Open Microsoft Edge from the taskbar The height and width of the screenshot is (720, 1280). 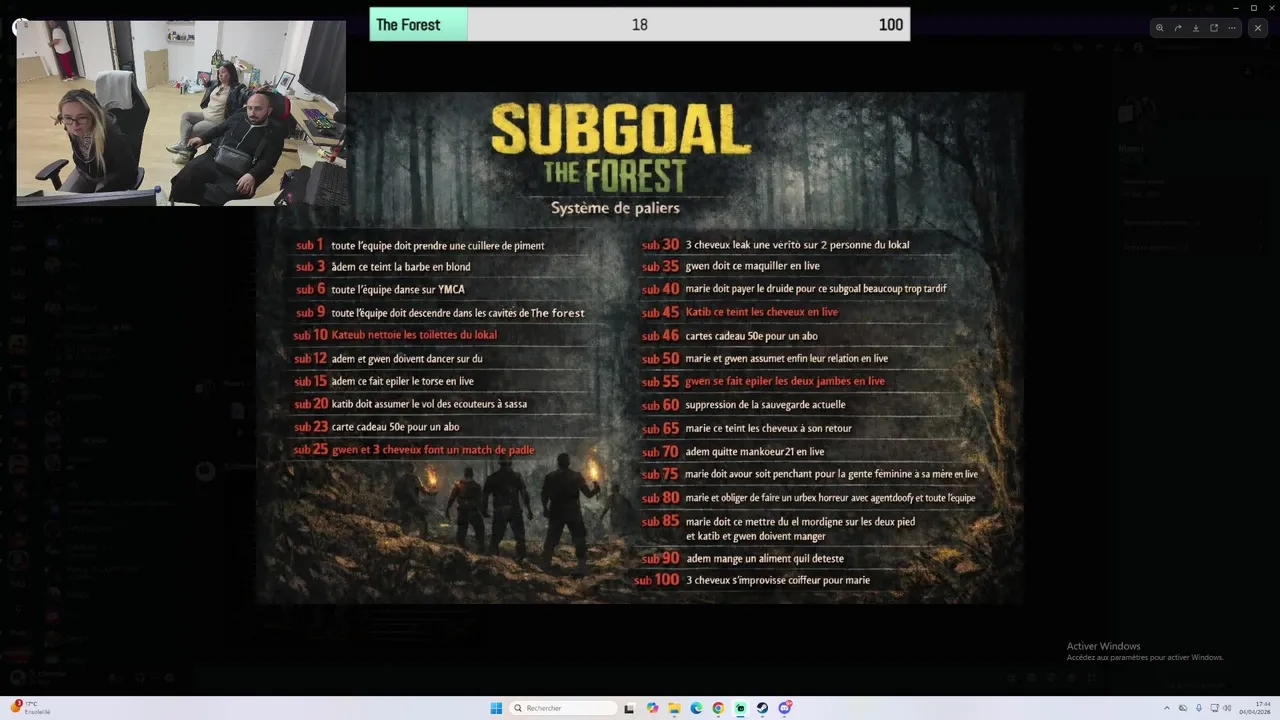696,708
